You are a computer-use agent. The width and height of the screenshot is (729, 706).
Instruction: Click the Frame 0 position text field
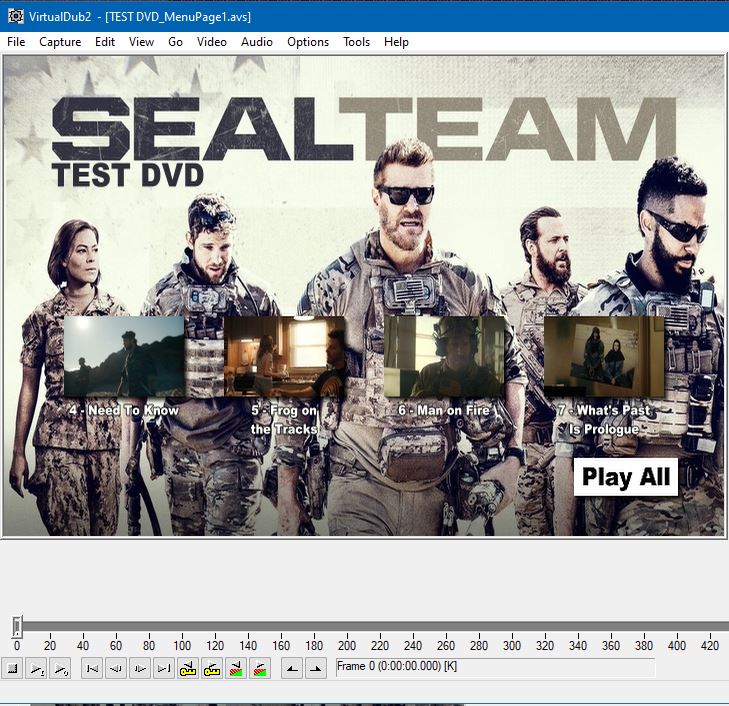coord(495,667)
